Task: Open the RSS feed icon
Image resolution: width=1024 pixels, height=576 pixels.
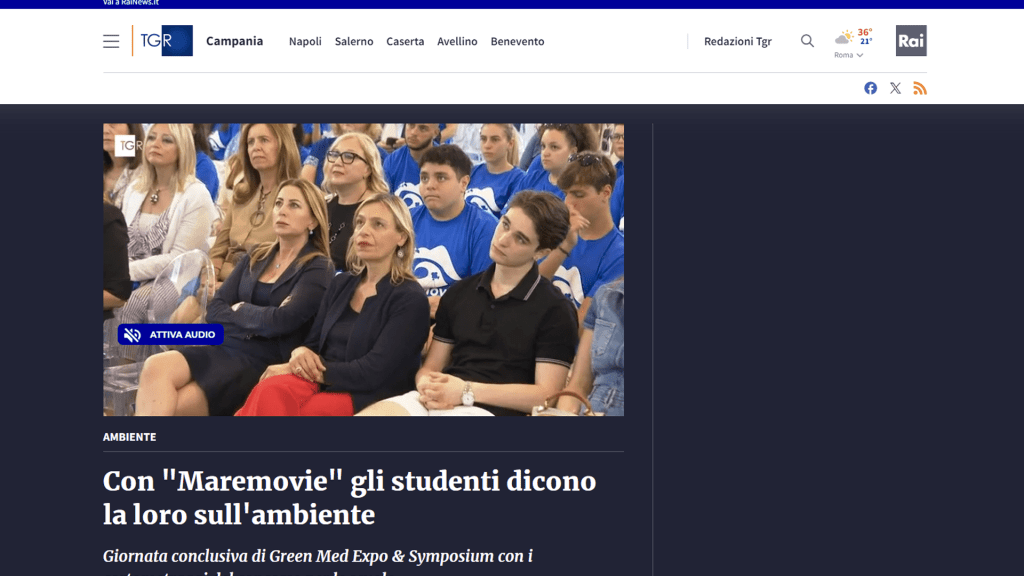Action: tap(920, 88)
